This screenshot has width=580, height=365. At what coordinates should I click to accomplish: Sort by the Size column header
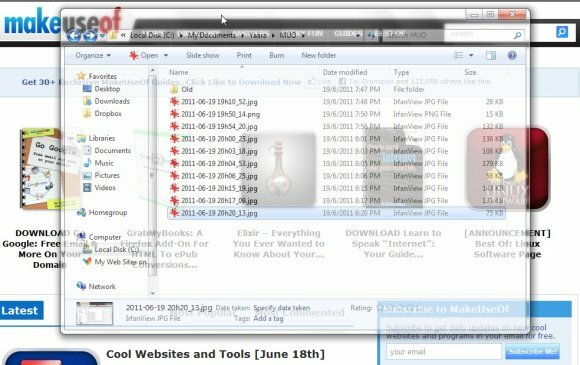[x=471, y=72]
